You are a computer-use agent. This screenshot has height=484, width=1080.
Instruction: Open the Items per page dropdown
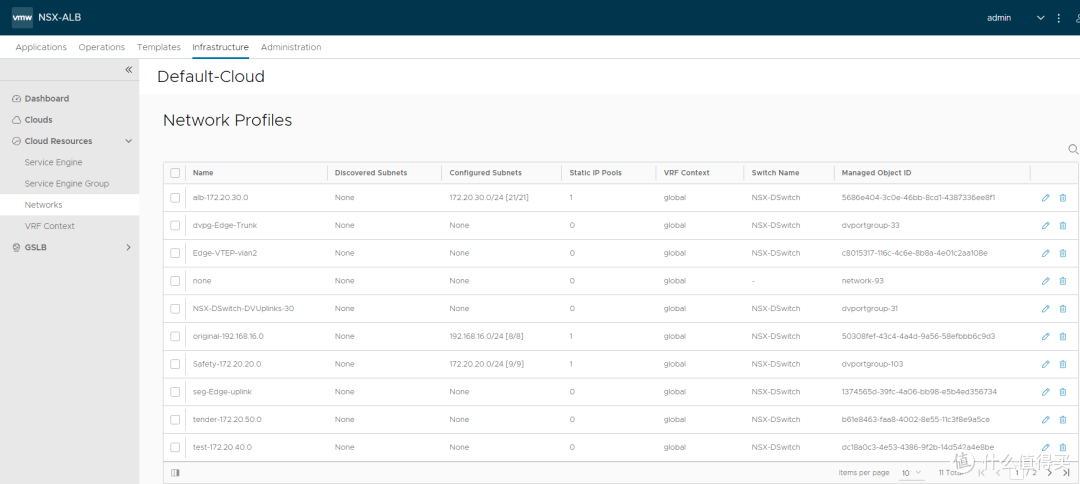[912, 473]
